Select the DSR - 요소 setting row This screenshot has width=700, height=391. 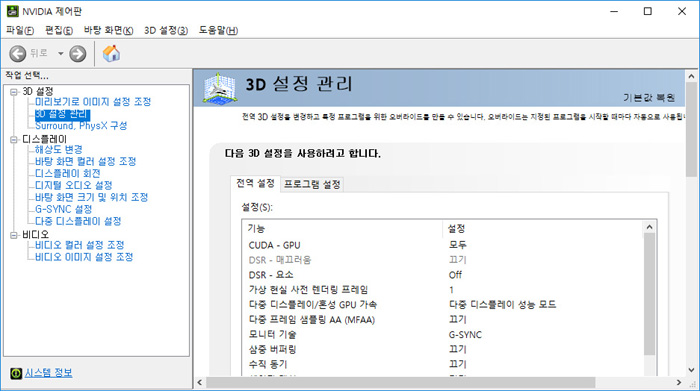(443, 275)
